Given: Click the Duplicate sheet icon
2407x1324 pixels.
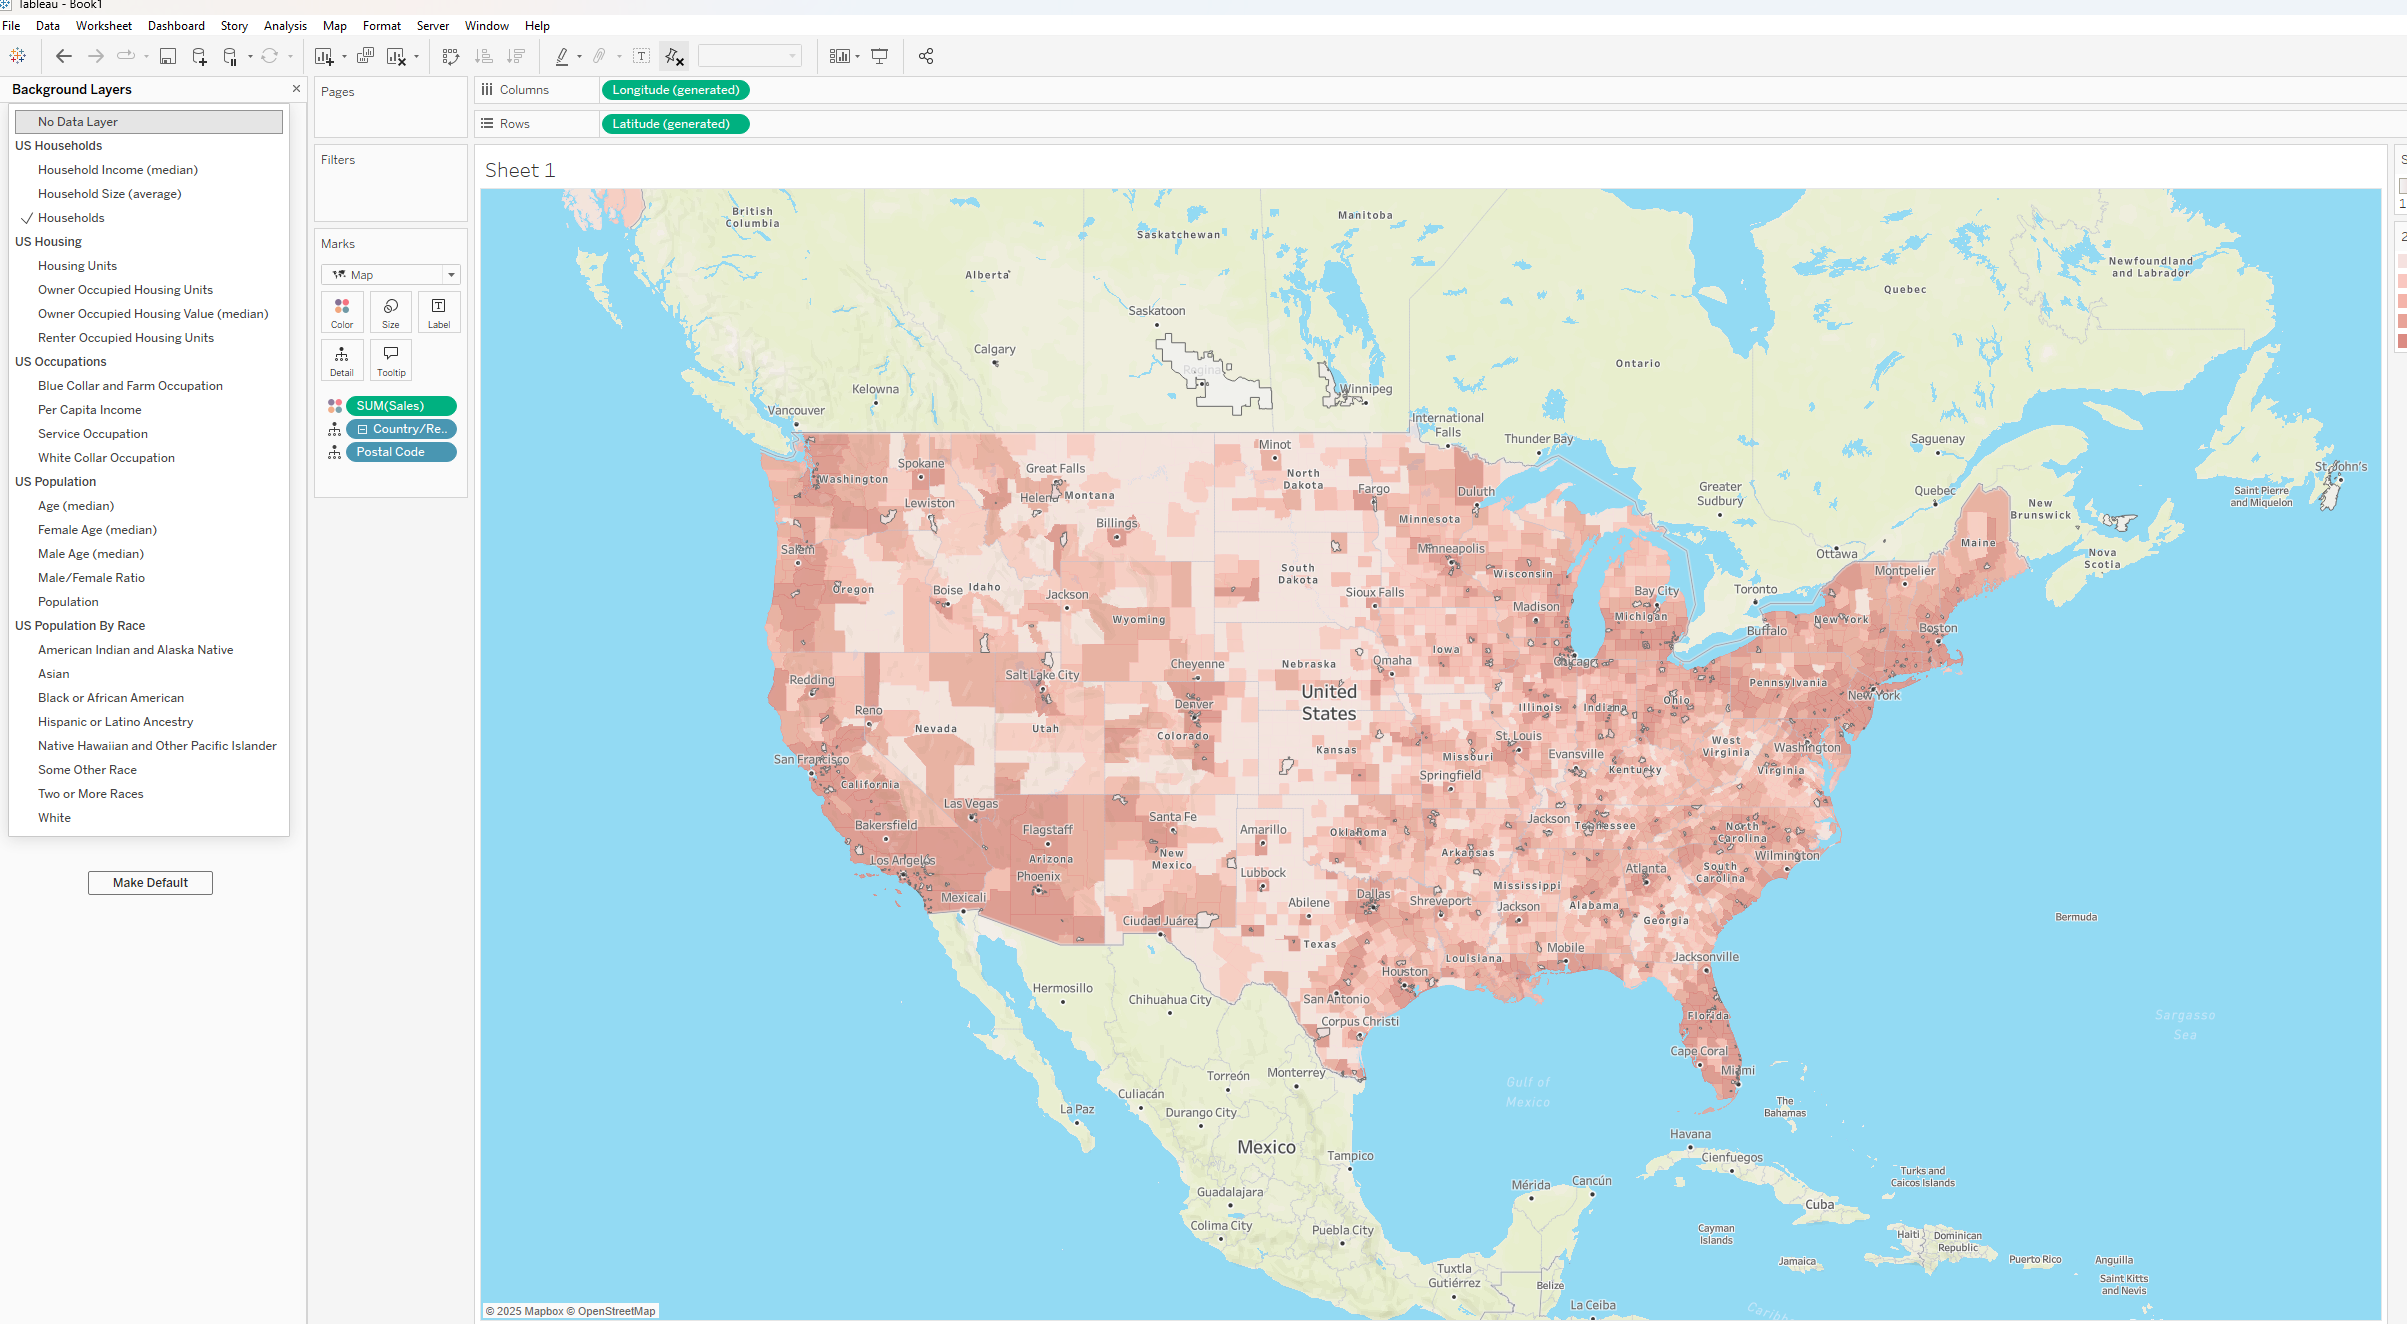Looking at the screenshot, I should pyautogui.click(x=366, y=57).
